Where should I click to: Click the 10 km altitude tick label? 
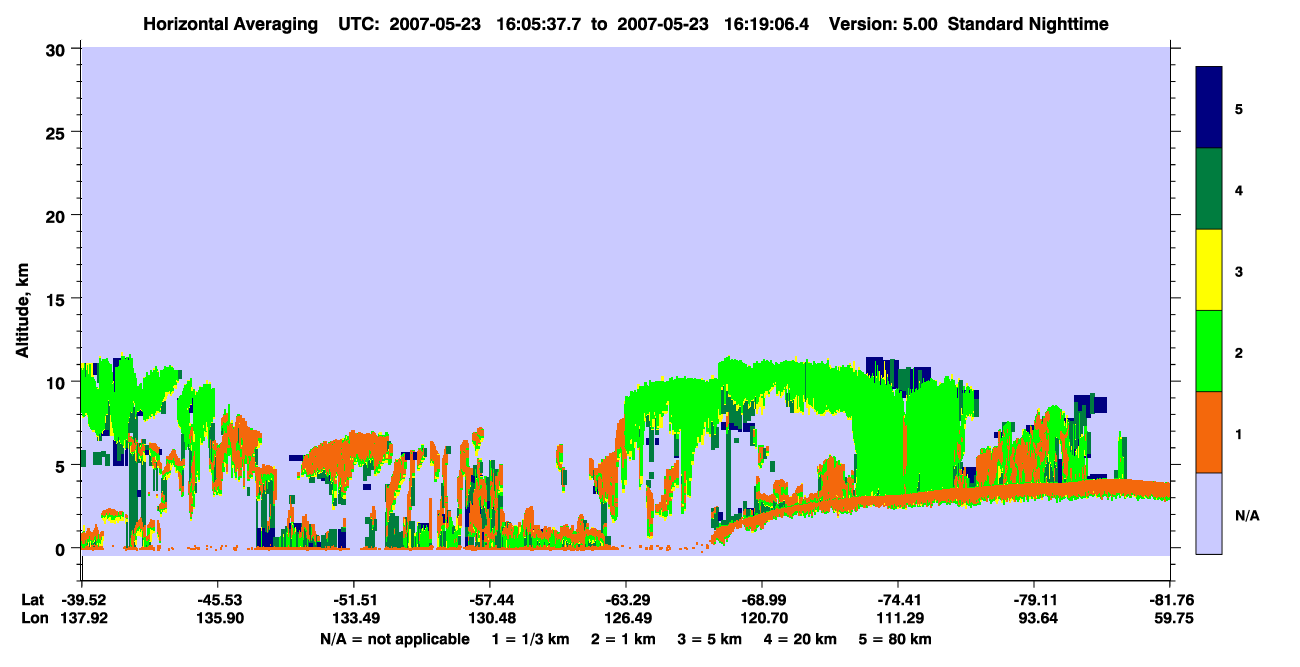[57, 382]
